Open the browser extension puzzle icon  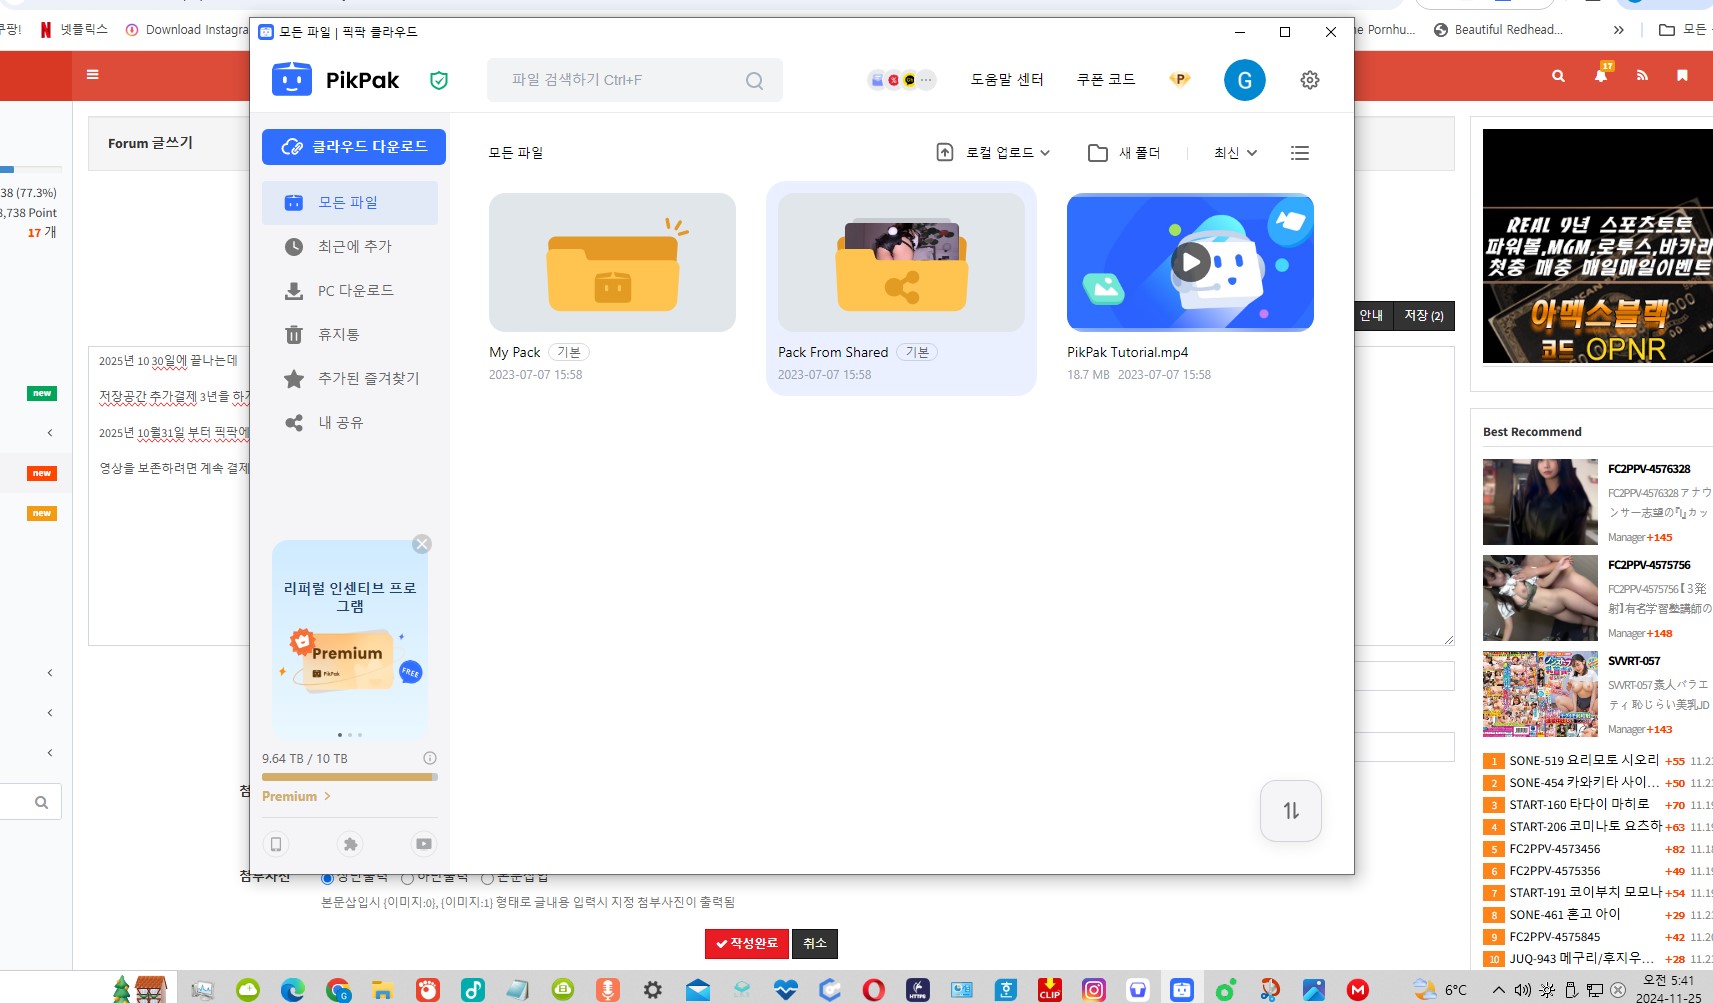coord(350,844)
